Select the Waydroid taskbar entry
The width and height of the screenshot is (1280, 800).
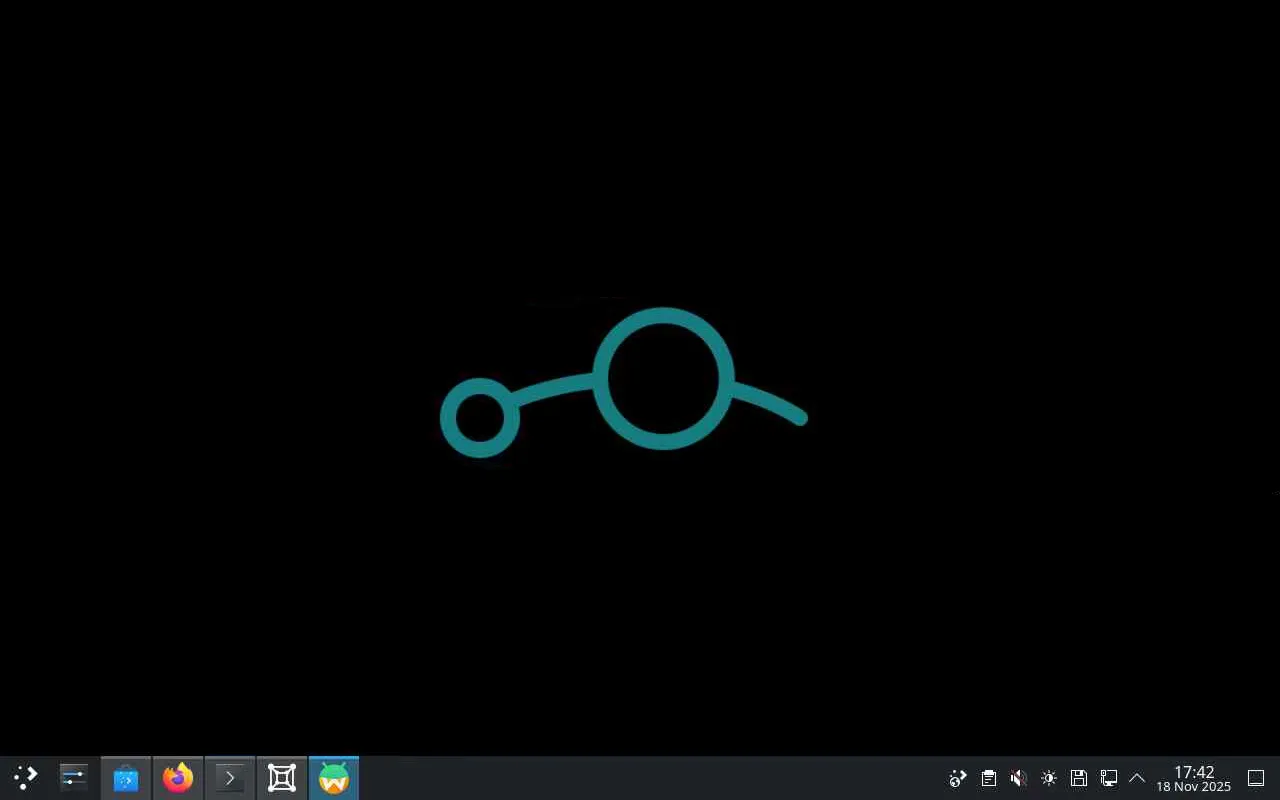tap(334, 778)
